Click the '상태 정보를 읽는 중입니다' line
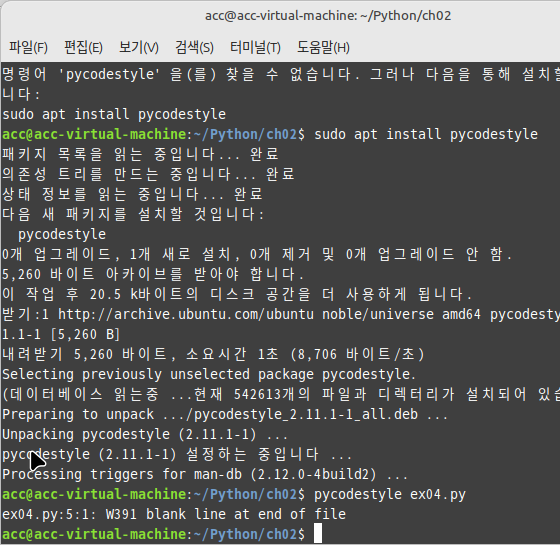Image resolution: width=560 pixels, height=545 pixels. pos(132,194)
